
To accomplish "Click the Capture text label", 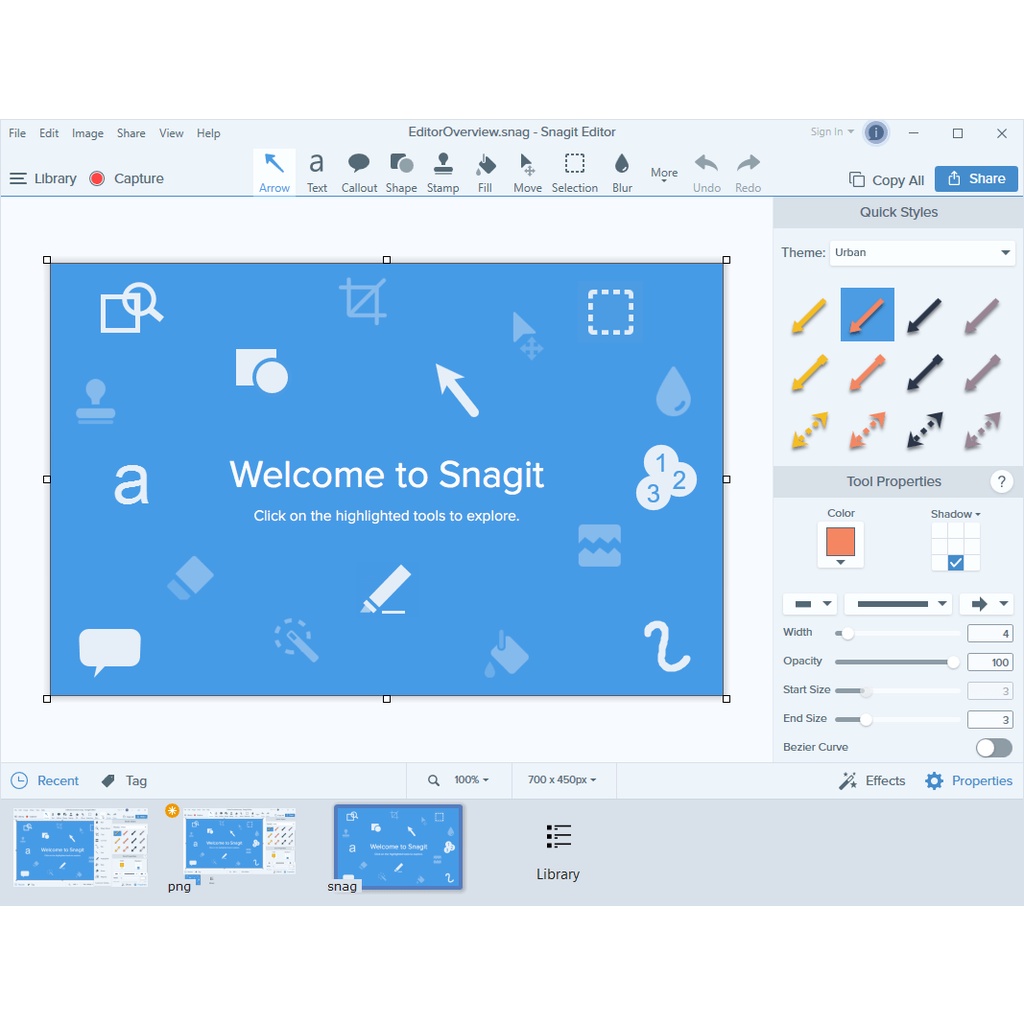I will point(138,178).
